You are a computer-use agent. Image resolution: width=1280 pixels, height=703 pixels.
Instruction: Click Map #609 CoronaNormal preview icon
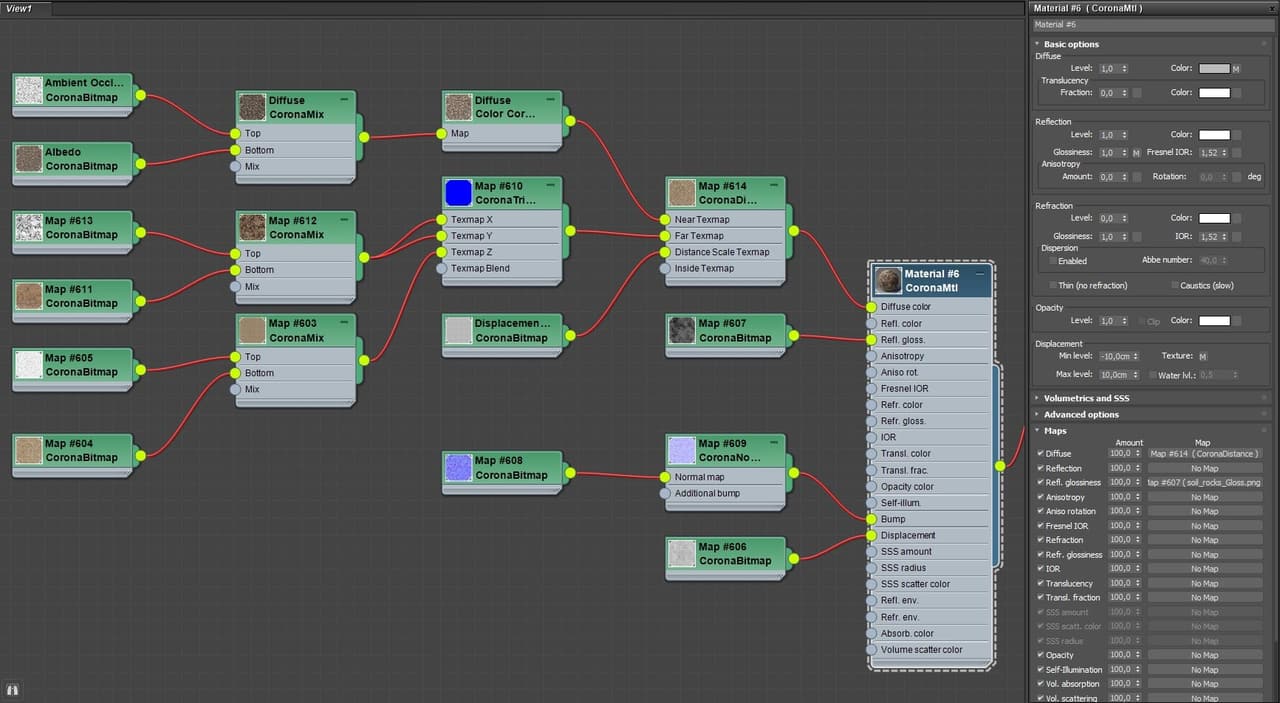coord(682,450)
